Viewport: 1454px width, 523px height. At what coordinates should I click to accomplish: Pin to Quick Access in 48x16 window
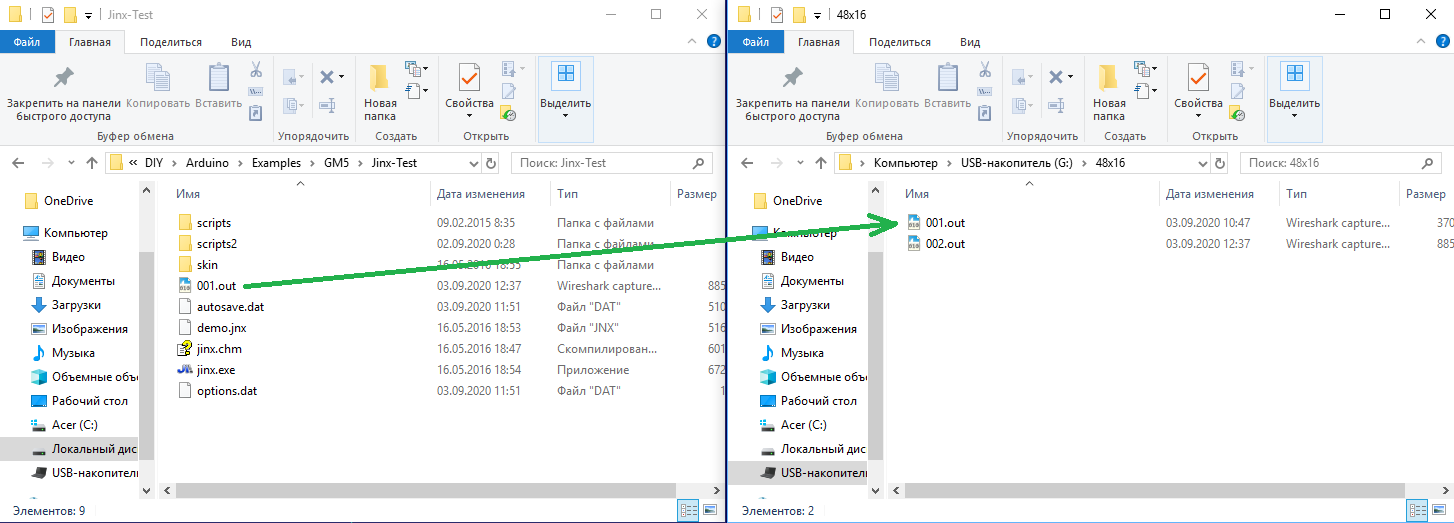(x=793, y=92)
